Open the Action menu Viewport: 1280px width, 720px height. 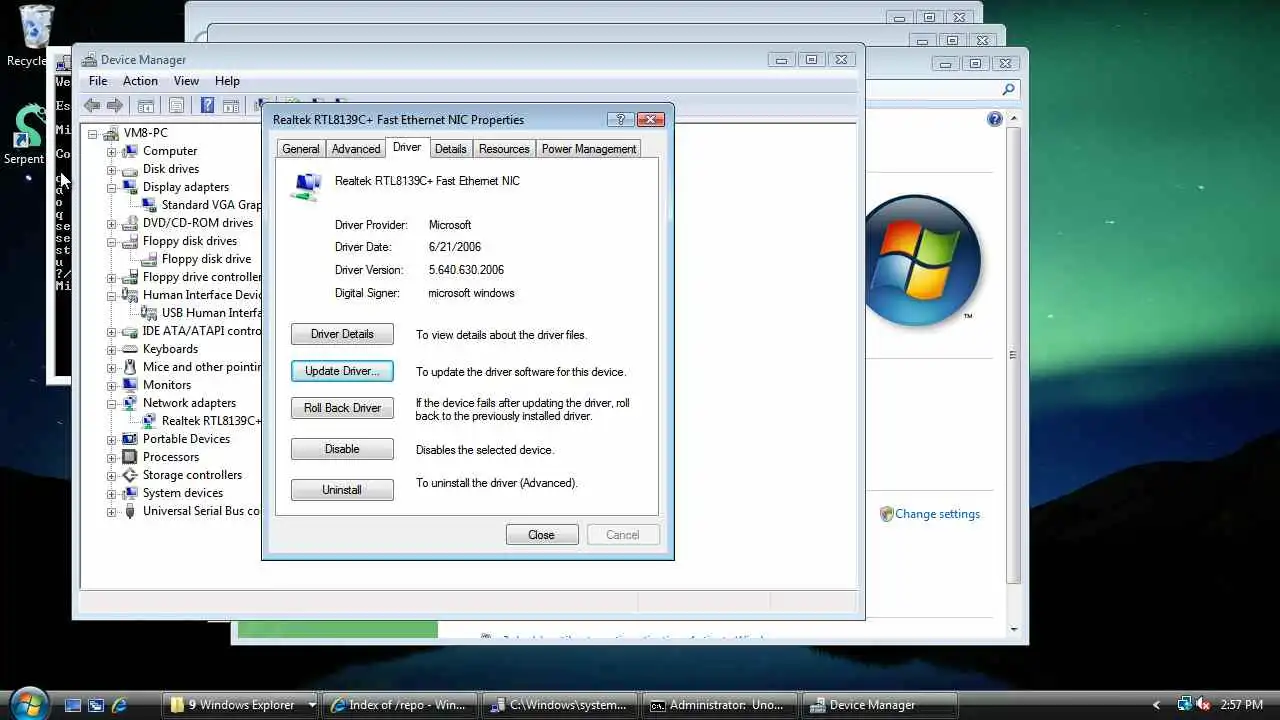click(140, 81)
